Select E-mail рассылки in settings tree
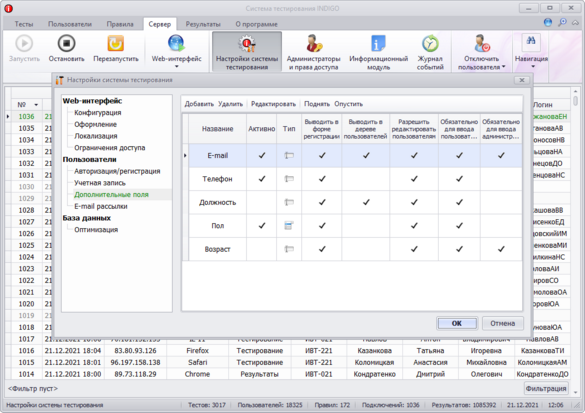Screen dimensions: 585x413 pyautogui.click(x=101, y=206)
